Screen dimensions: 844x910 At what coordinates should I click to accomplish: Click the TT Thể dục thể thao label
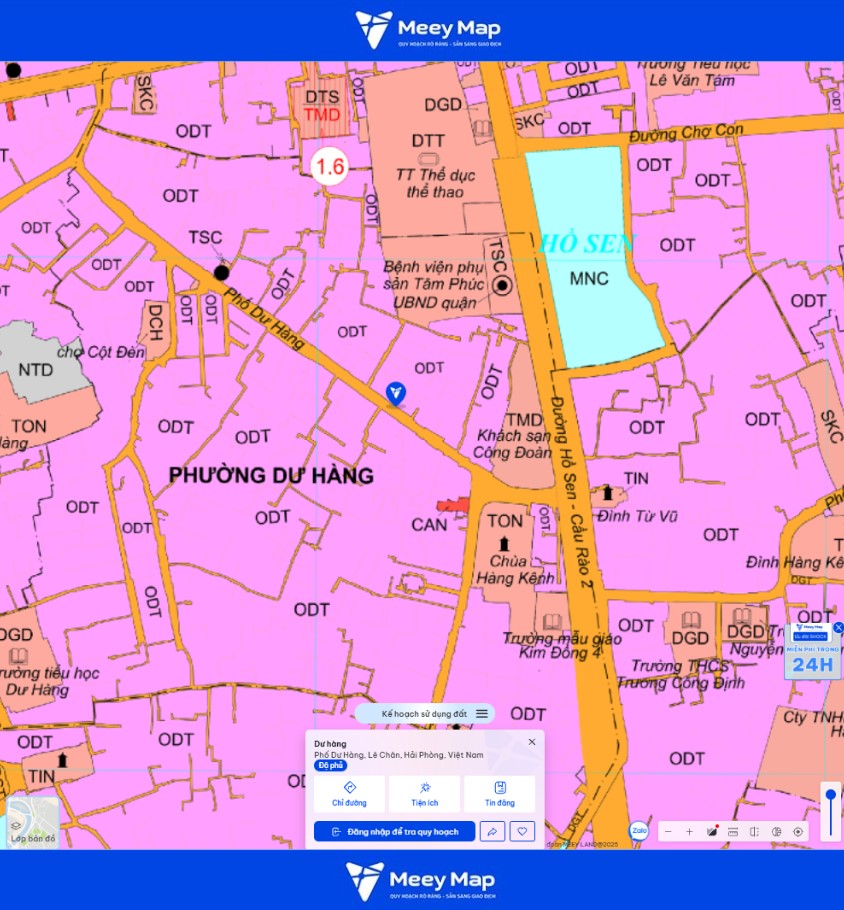click(x=435, y=183)
